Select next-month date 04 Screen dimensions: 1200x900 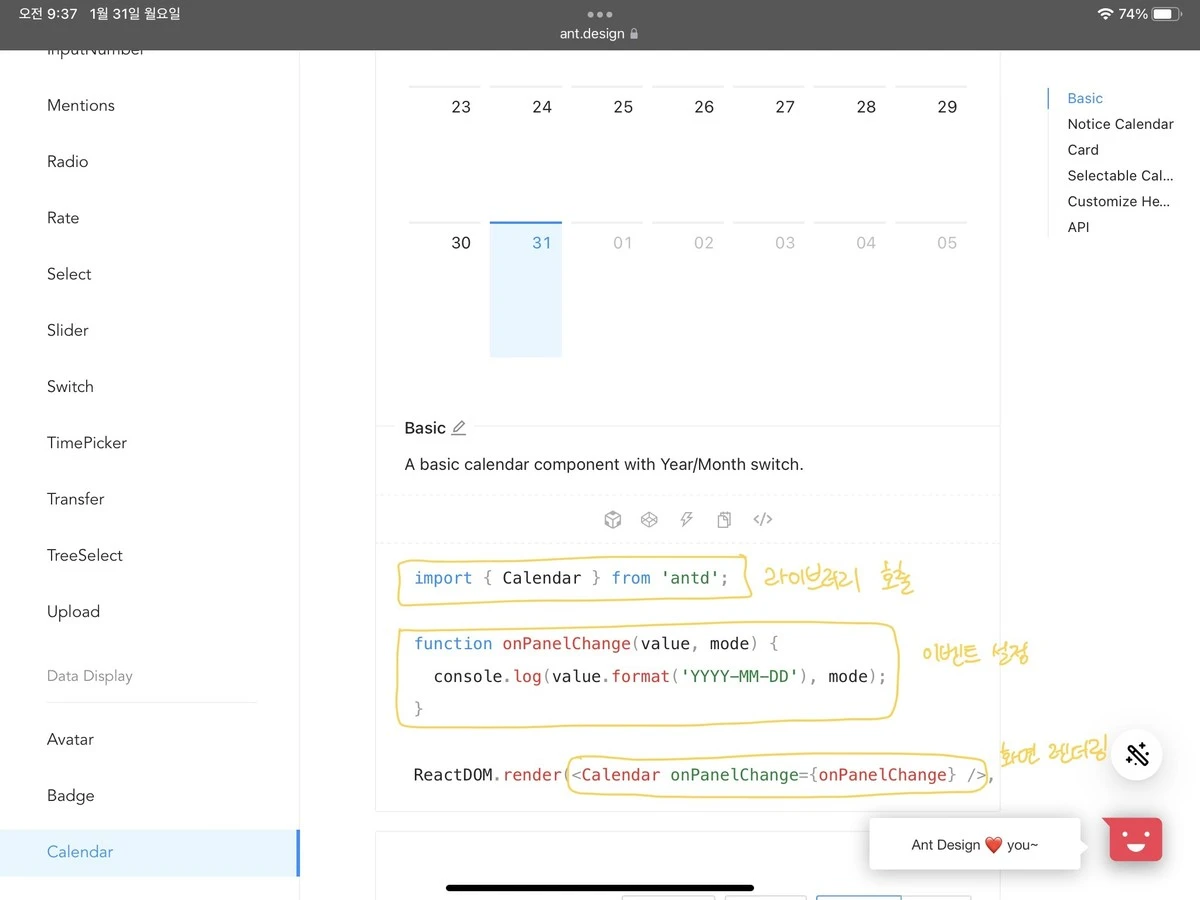tap(849, 289)
